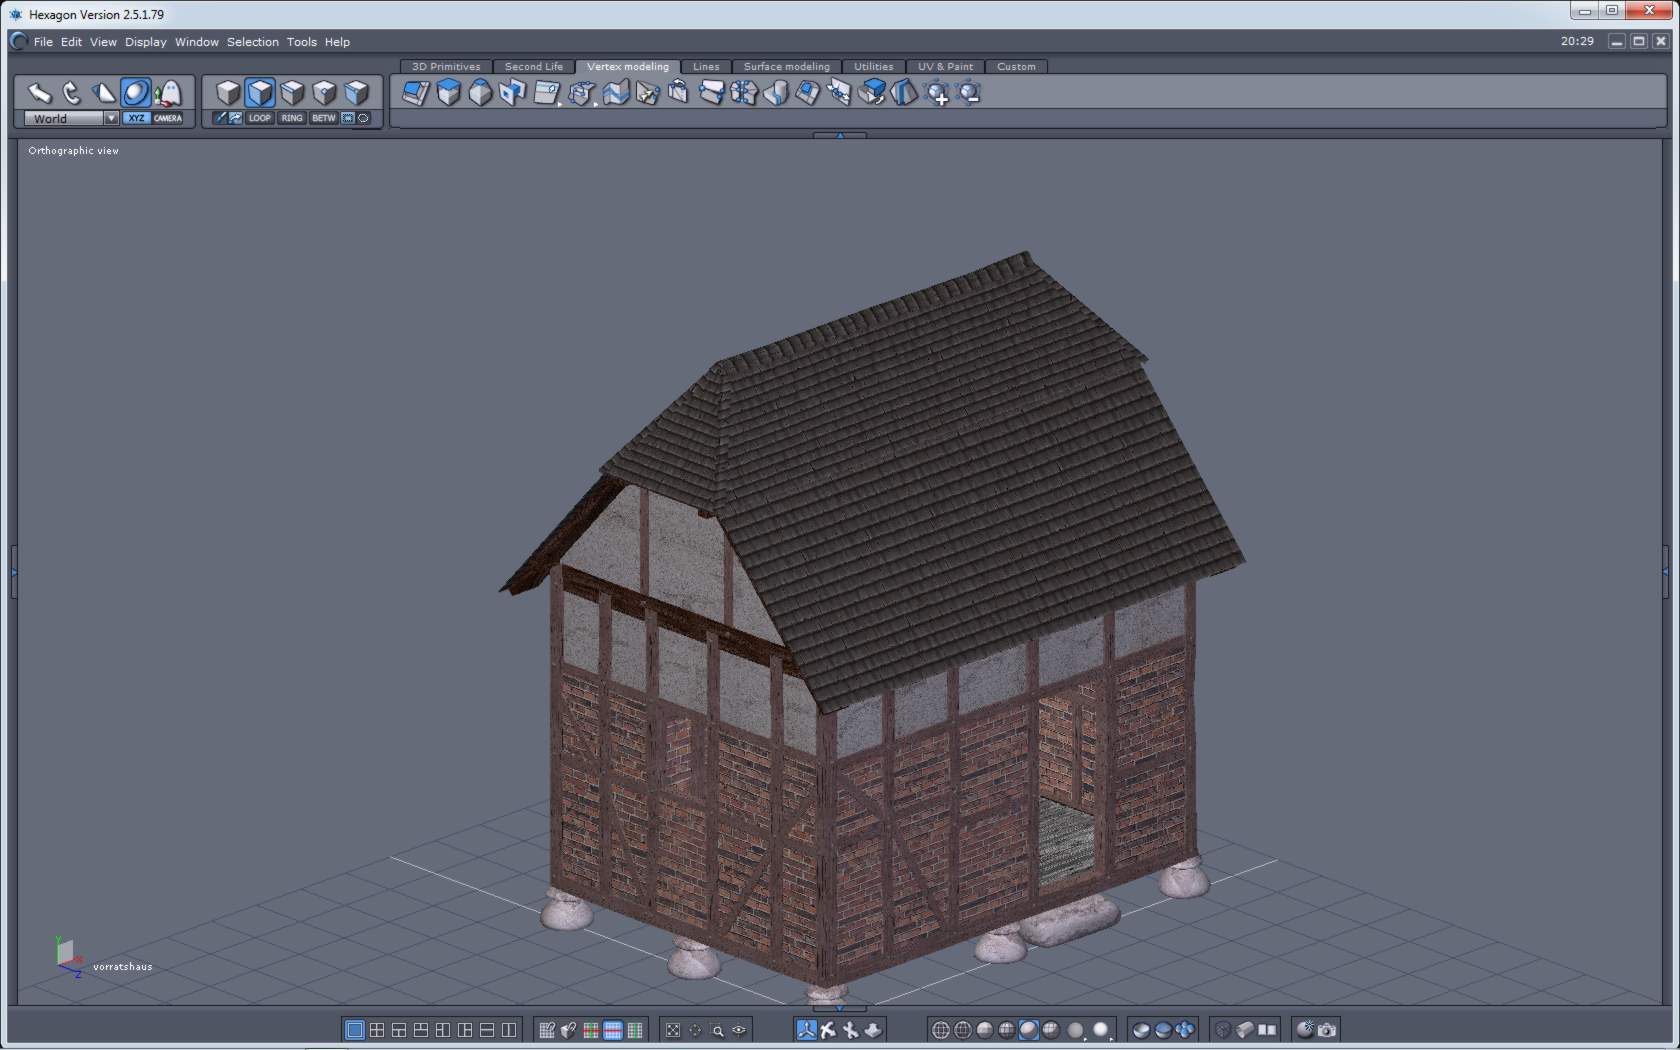Viewport: 1680px width, 1050px height.
Task: Open the Custom tab
Action: coord(1016,66)
